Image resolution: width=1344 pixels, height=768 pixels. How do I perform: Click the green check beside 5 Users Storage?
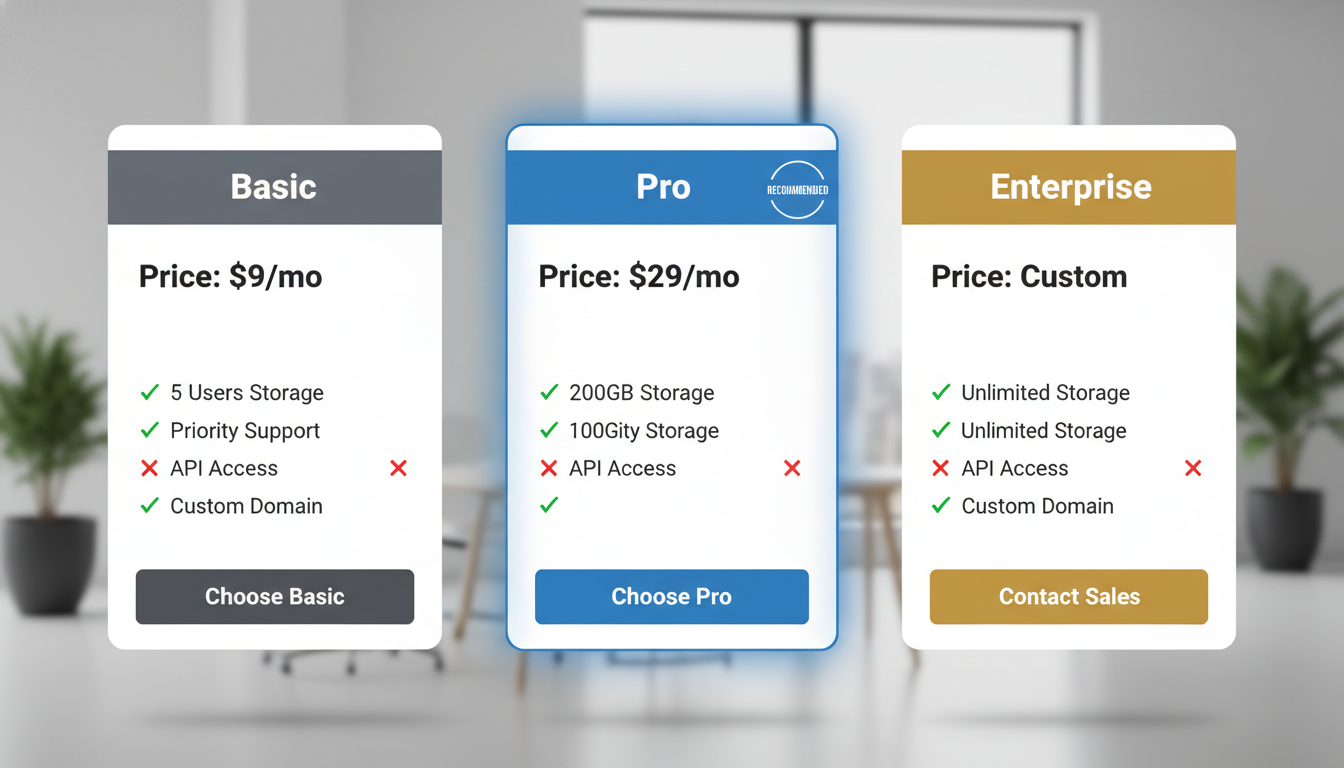click(x=150, y=393)
